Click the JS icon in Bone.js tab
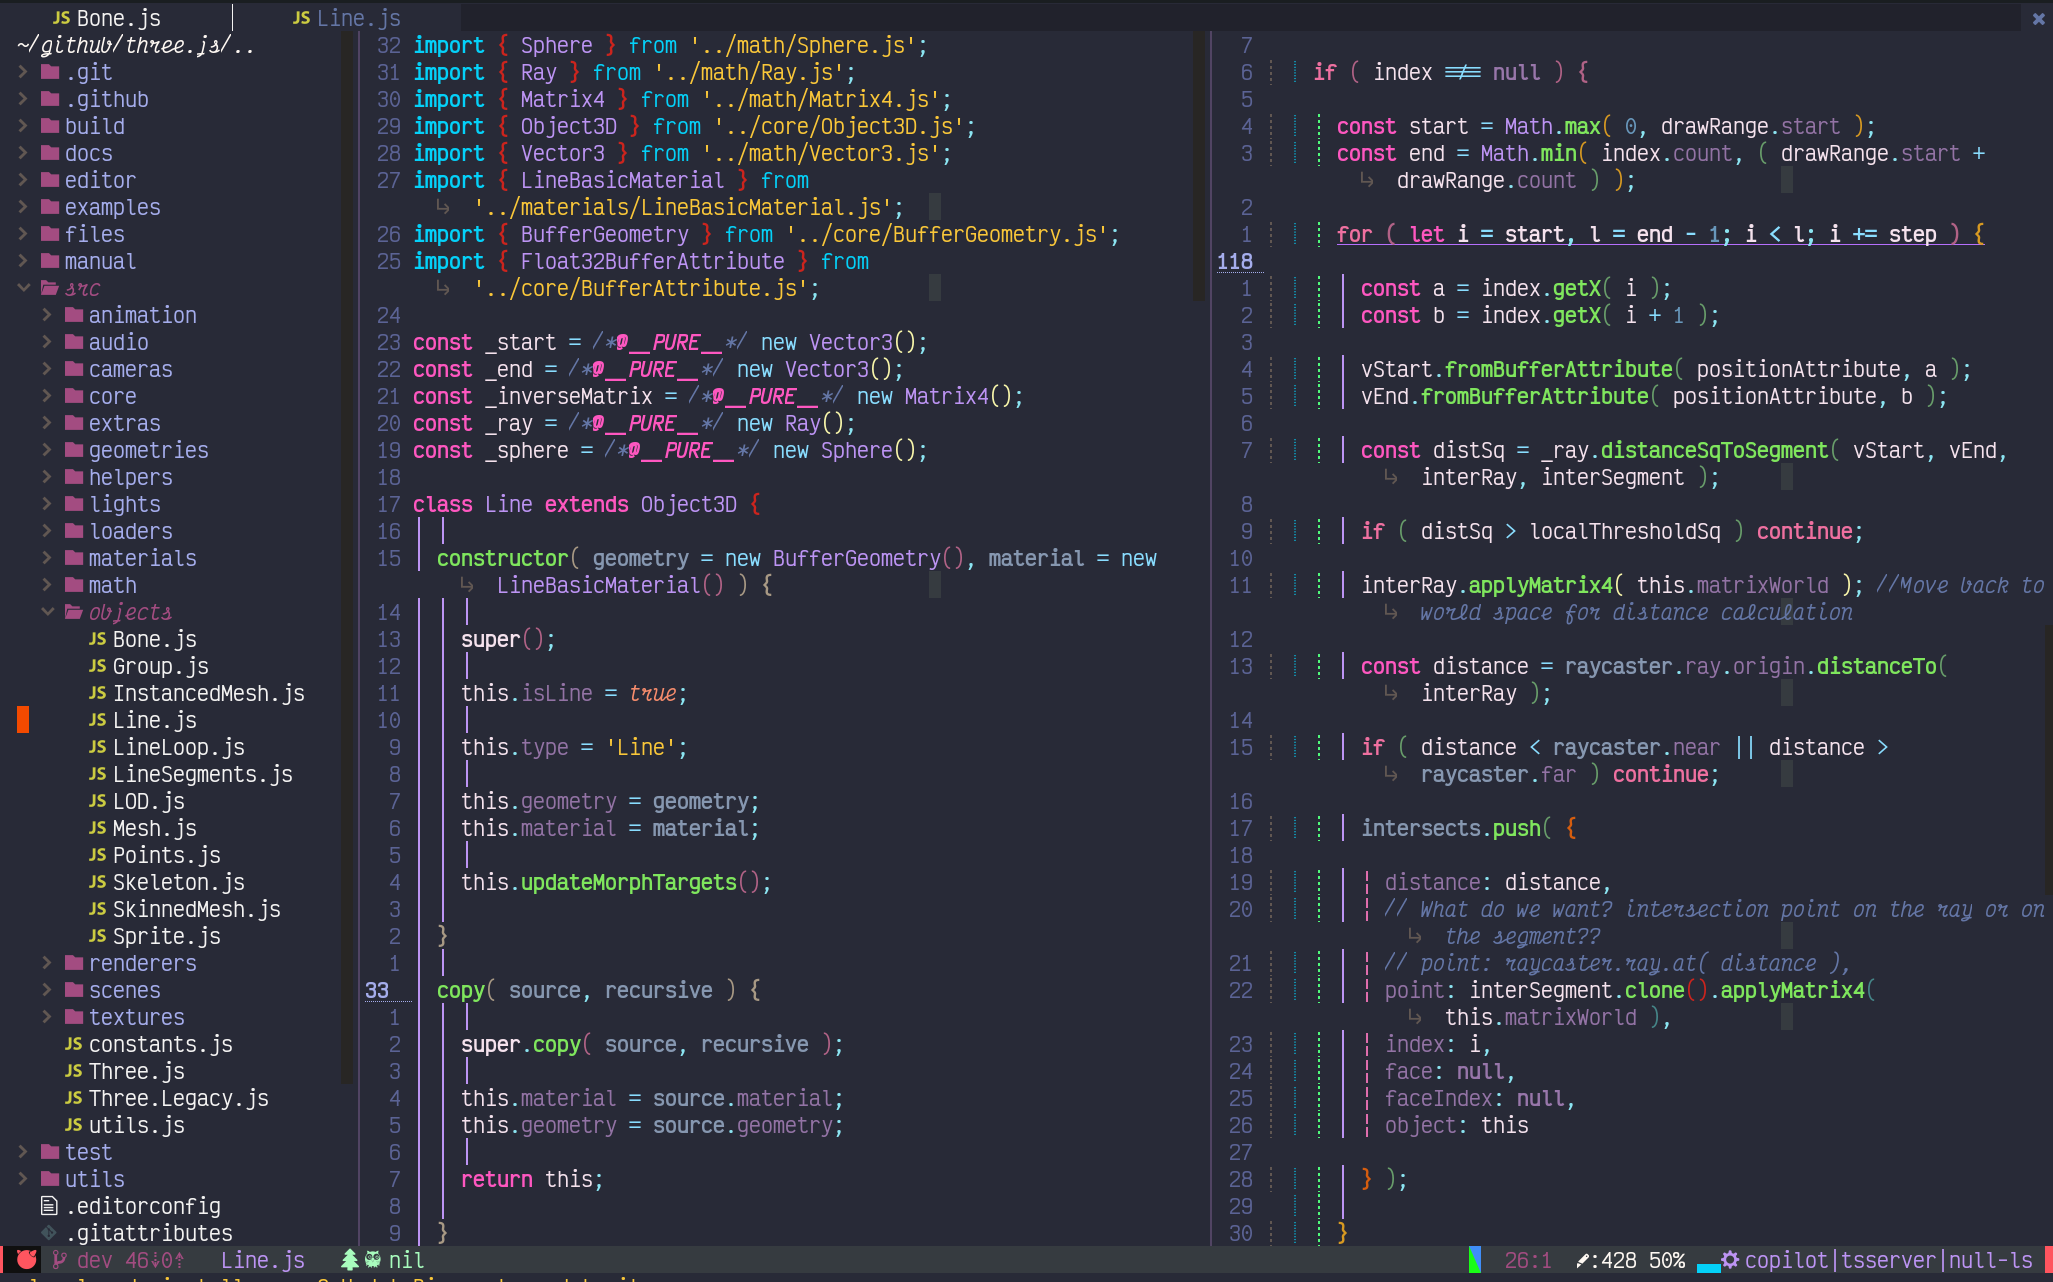The height and width of the screenshot is (1282, 2053). tap(61, 18)
